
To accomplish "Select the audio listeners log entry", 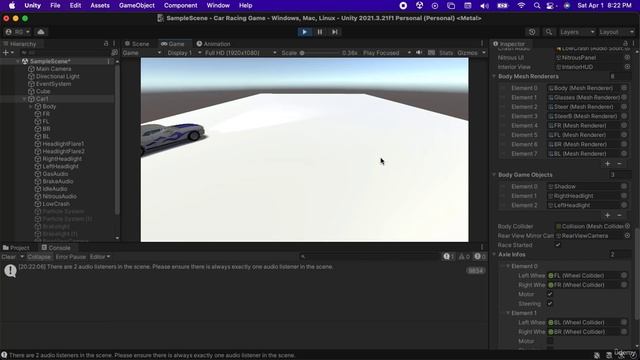I will point(244,271).
